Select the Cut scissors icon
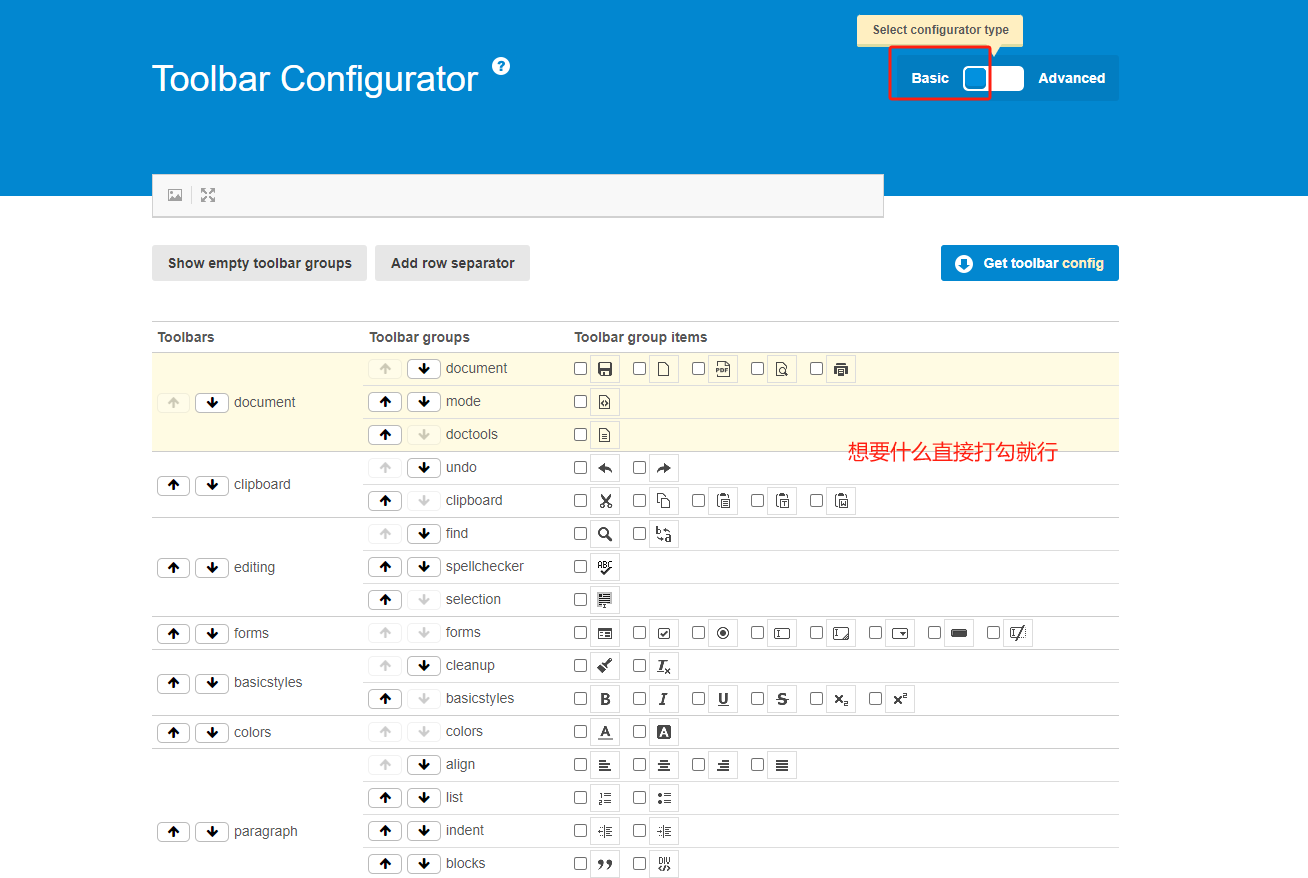1308x878 pixels. pos(605,500)
